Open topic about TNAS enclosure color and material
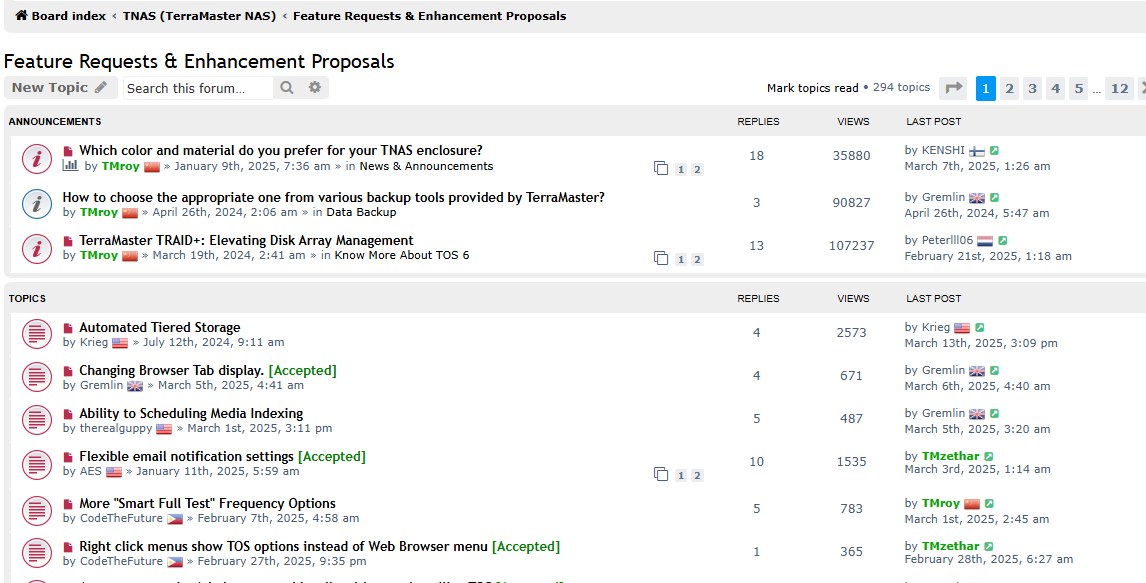Image resolution: width=1146 pixels, height=583 pixels. tap(281, 150)
